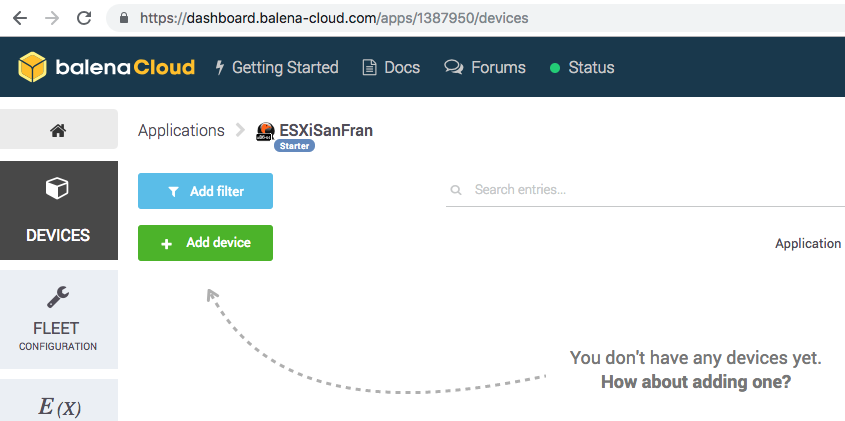Click the Application column header
The width and height of the screenshot is (845, 421).
point(808,243)
